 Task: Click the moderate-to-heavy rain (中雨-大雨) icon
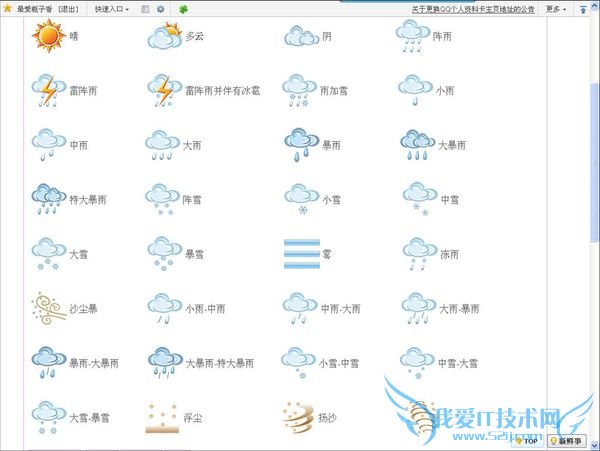(300, 309)
